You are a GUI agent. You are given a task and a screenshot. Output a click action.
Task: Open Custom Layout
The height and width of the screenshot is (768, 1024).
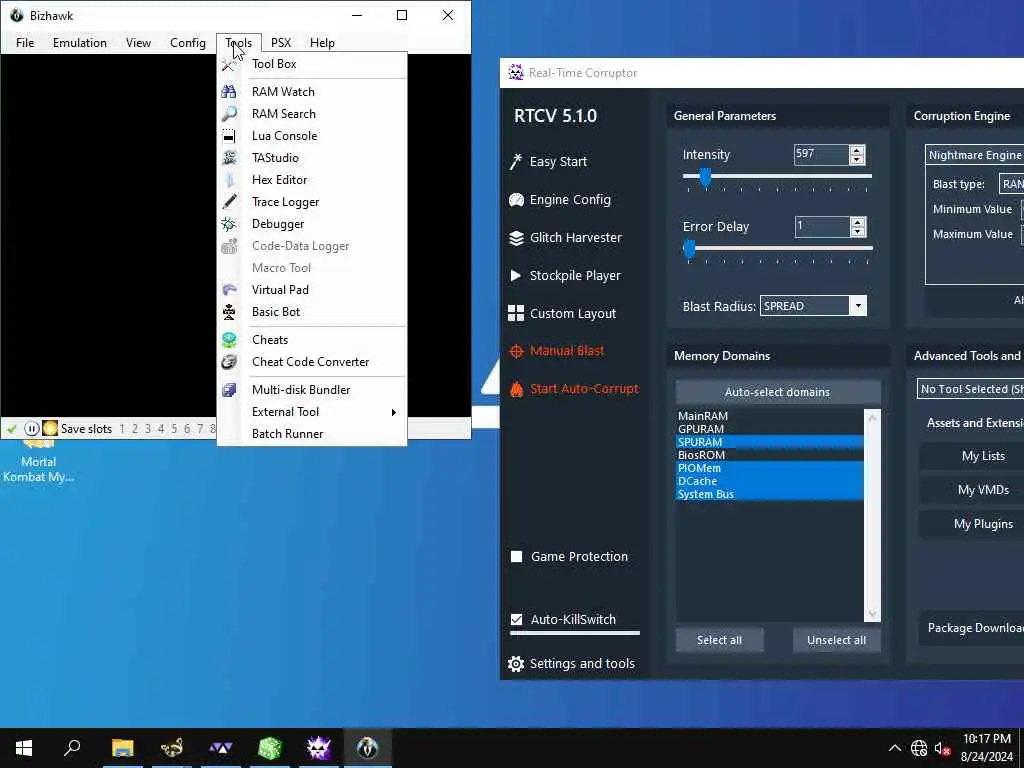click(x=562, y=313)
